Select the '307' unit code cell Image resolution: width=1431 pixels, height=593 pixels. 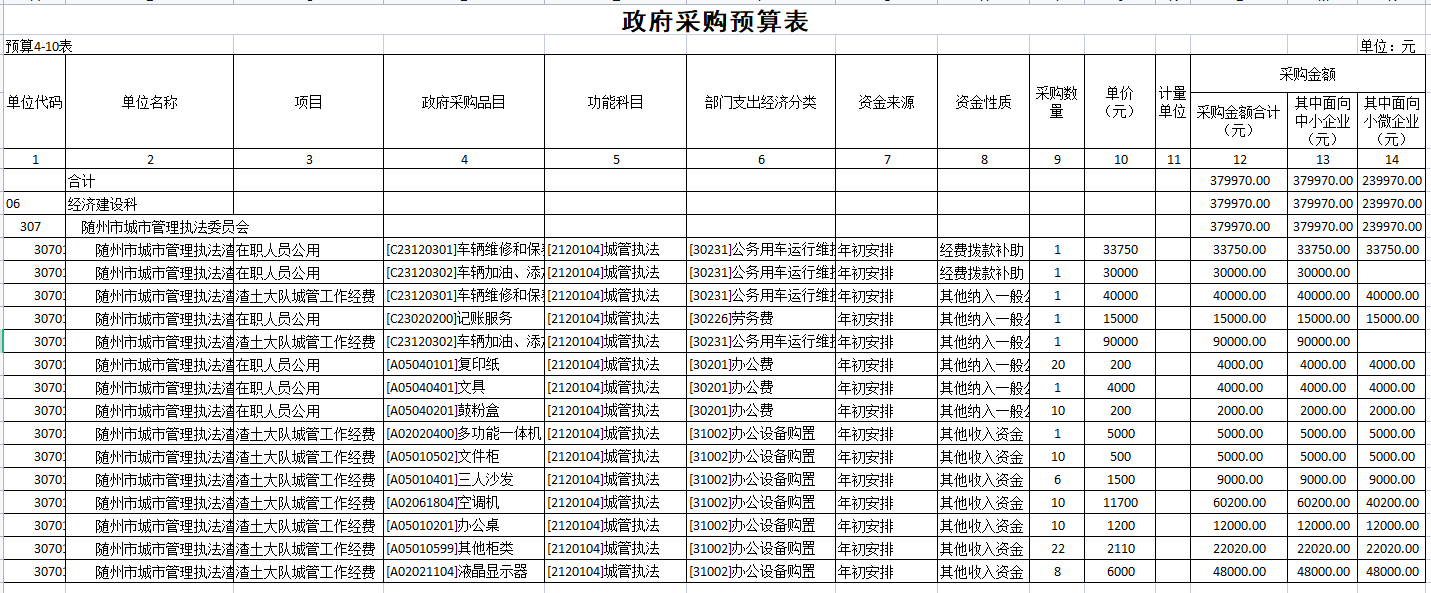[x=35, y=227]
